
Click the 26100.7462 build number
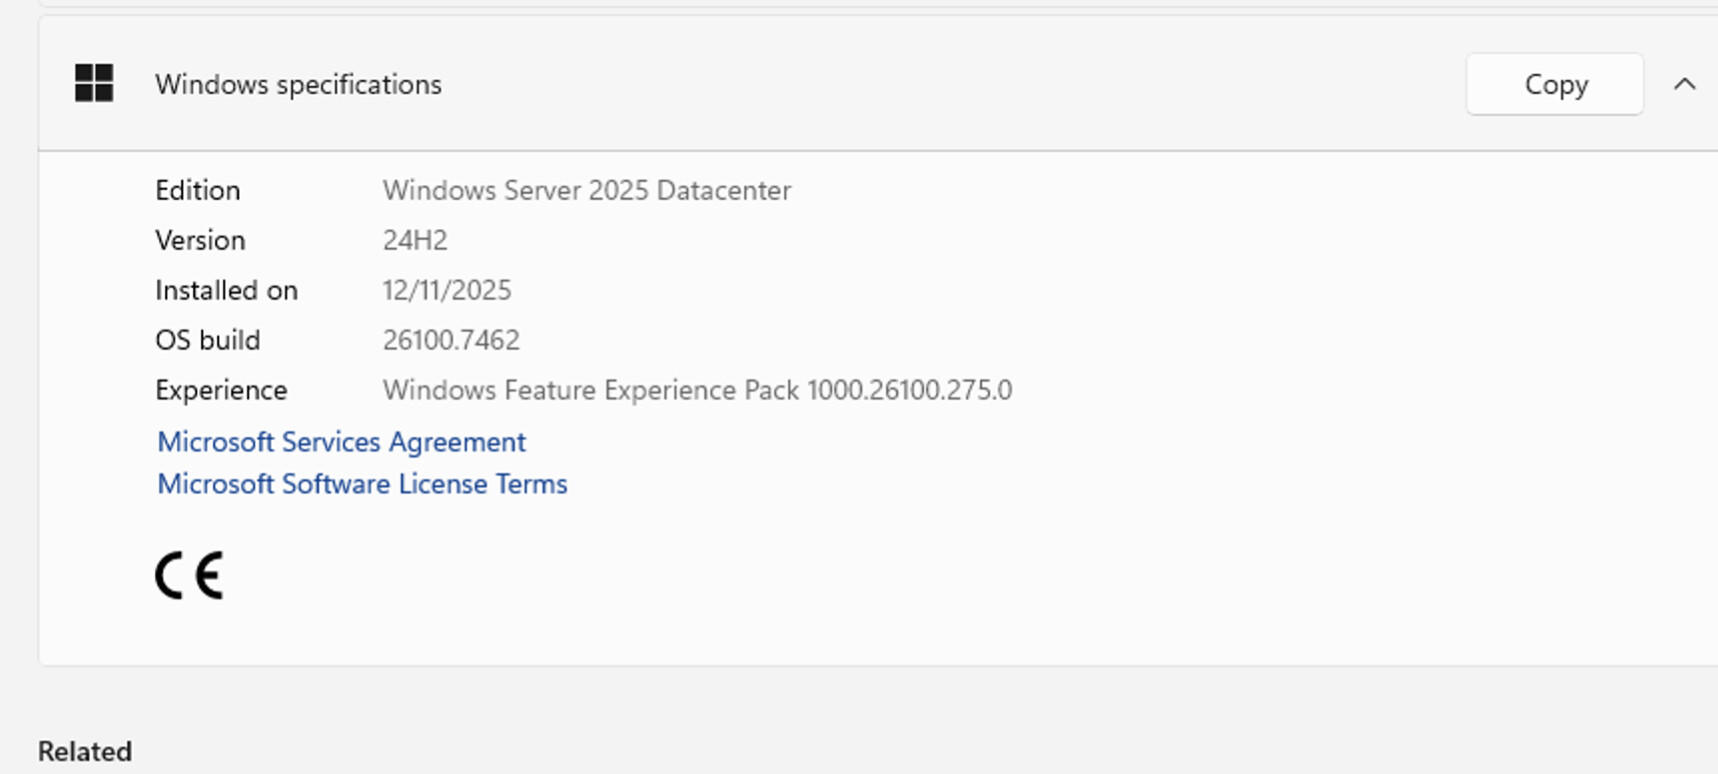451,340
